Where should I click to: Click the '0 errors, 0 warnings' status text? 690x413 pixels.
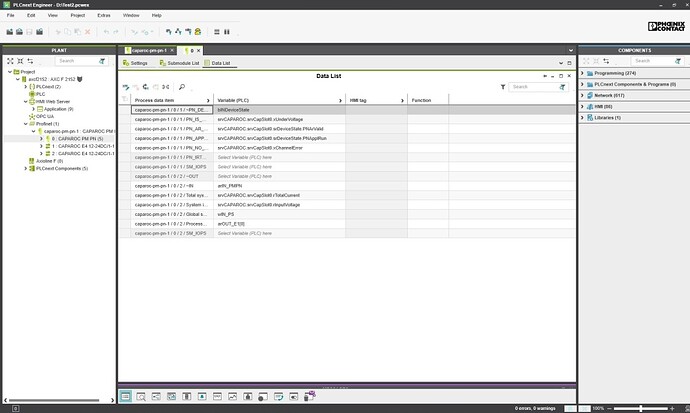[x=535, y=409]
